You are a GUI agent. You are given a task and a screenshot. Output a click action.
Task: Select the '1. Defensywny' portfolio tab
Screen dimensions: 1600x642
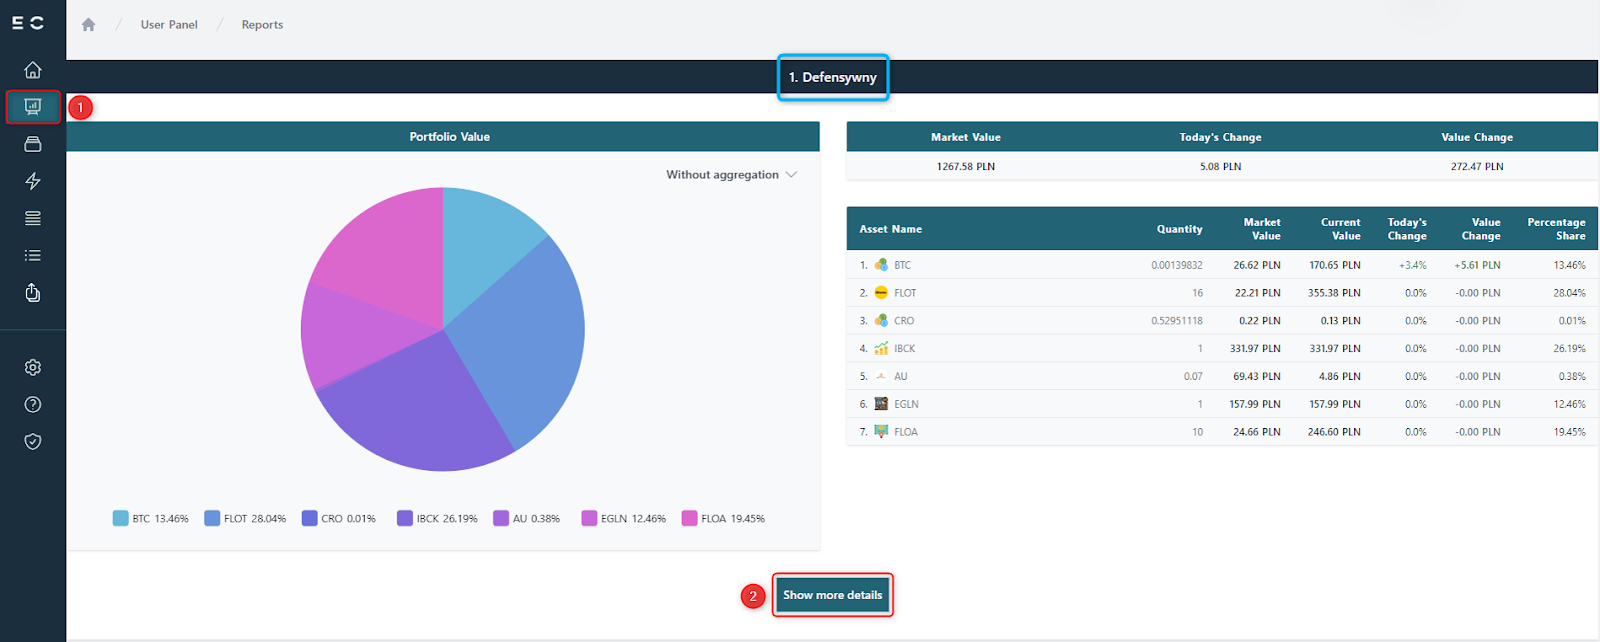(x=832, y=77)
